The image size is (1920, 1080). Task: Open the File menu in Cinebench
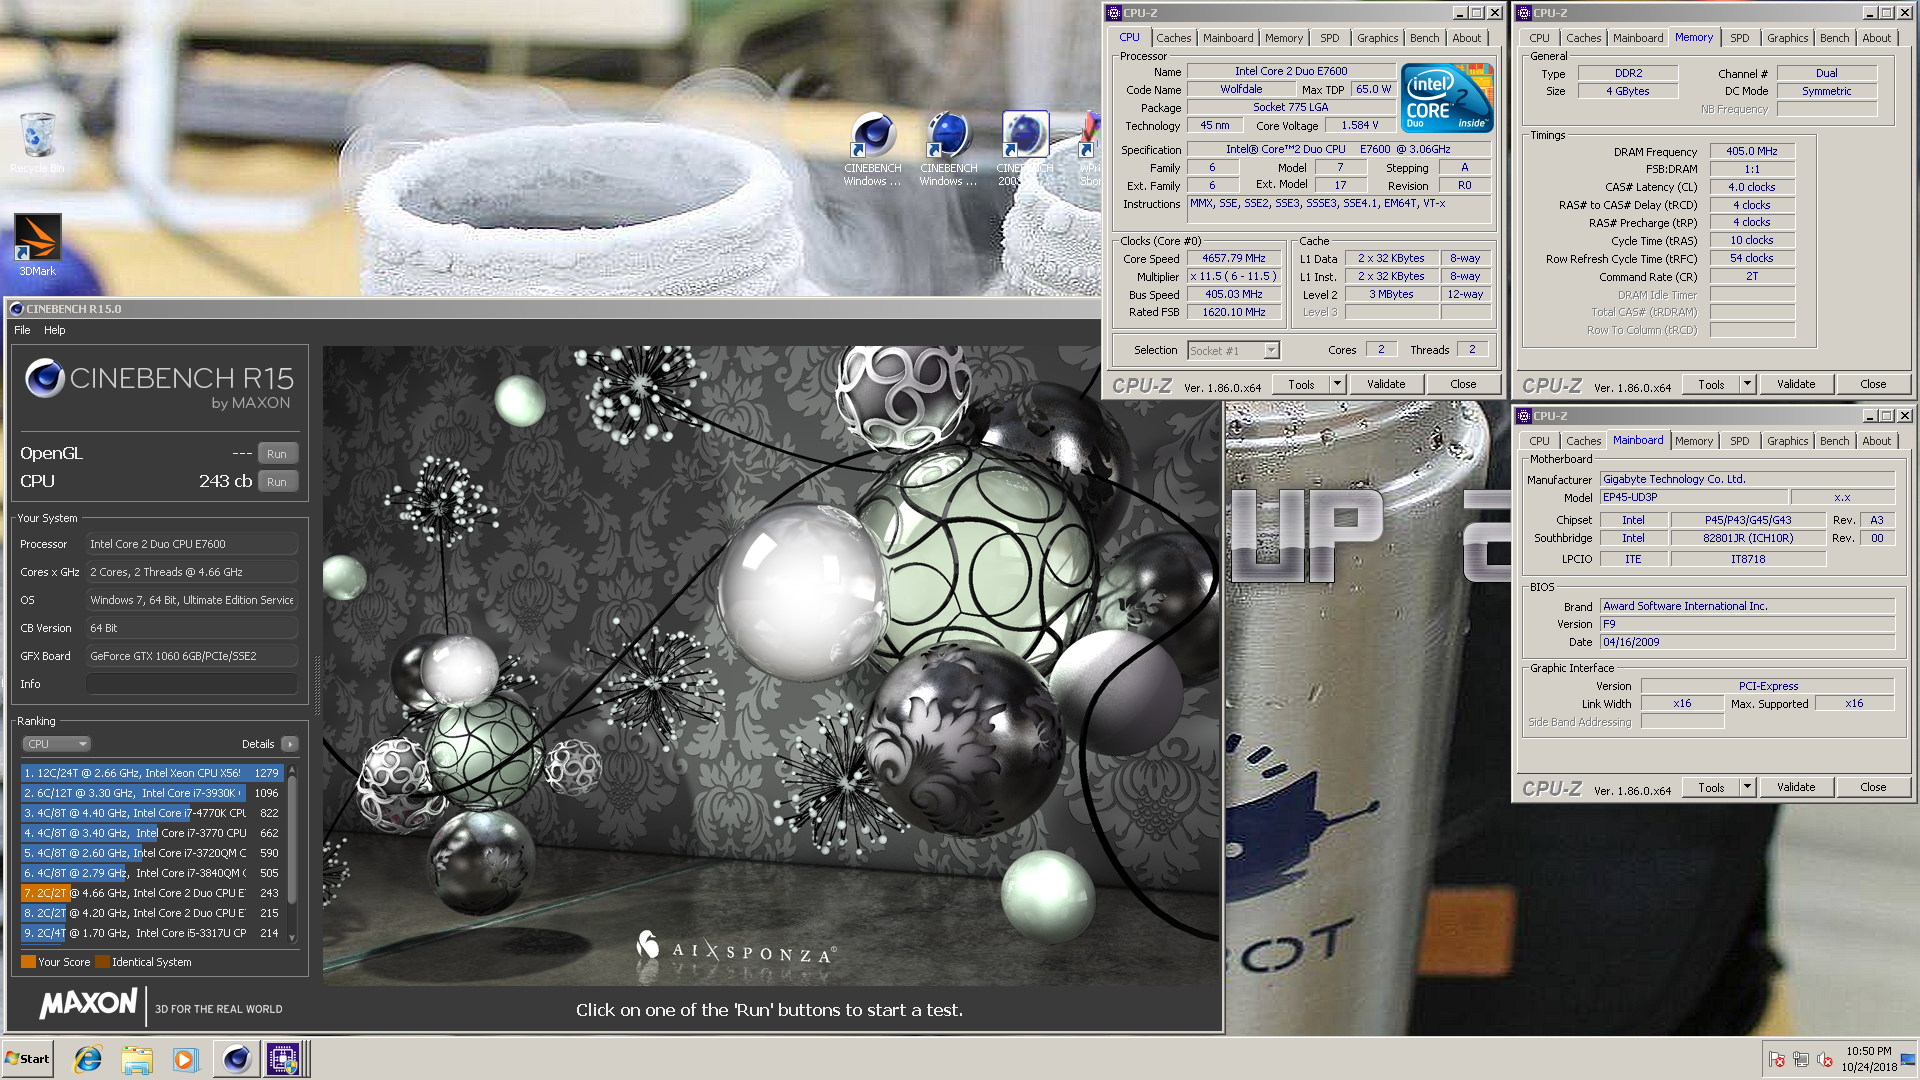pyautogui.click(x=22, y=330)
